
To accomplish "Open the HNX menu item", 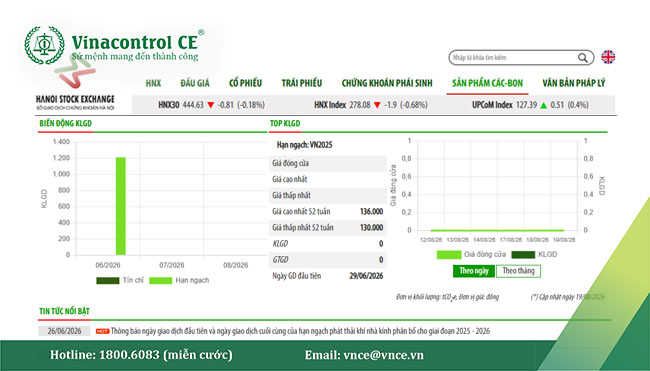I will pyautogui.click(x=153, y=83).
